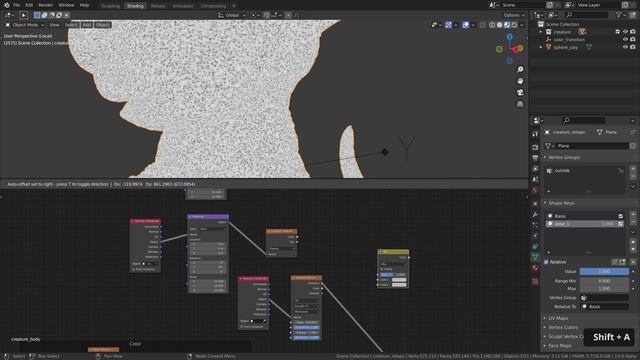Open the outliner filter dropdown
Screen dimensions: 640x360
621,15
